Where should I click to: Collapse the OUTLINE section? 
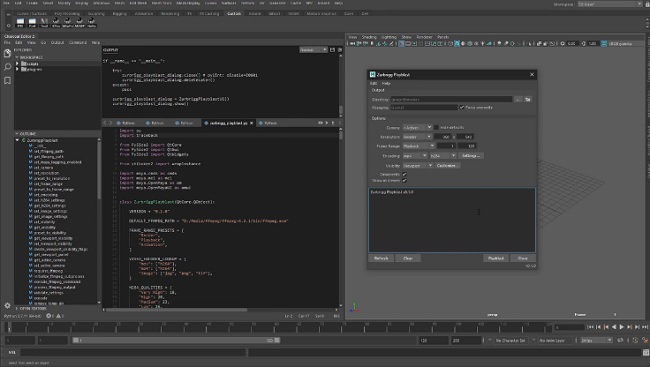(x=17, y=134)
